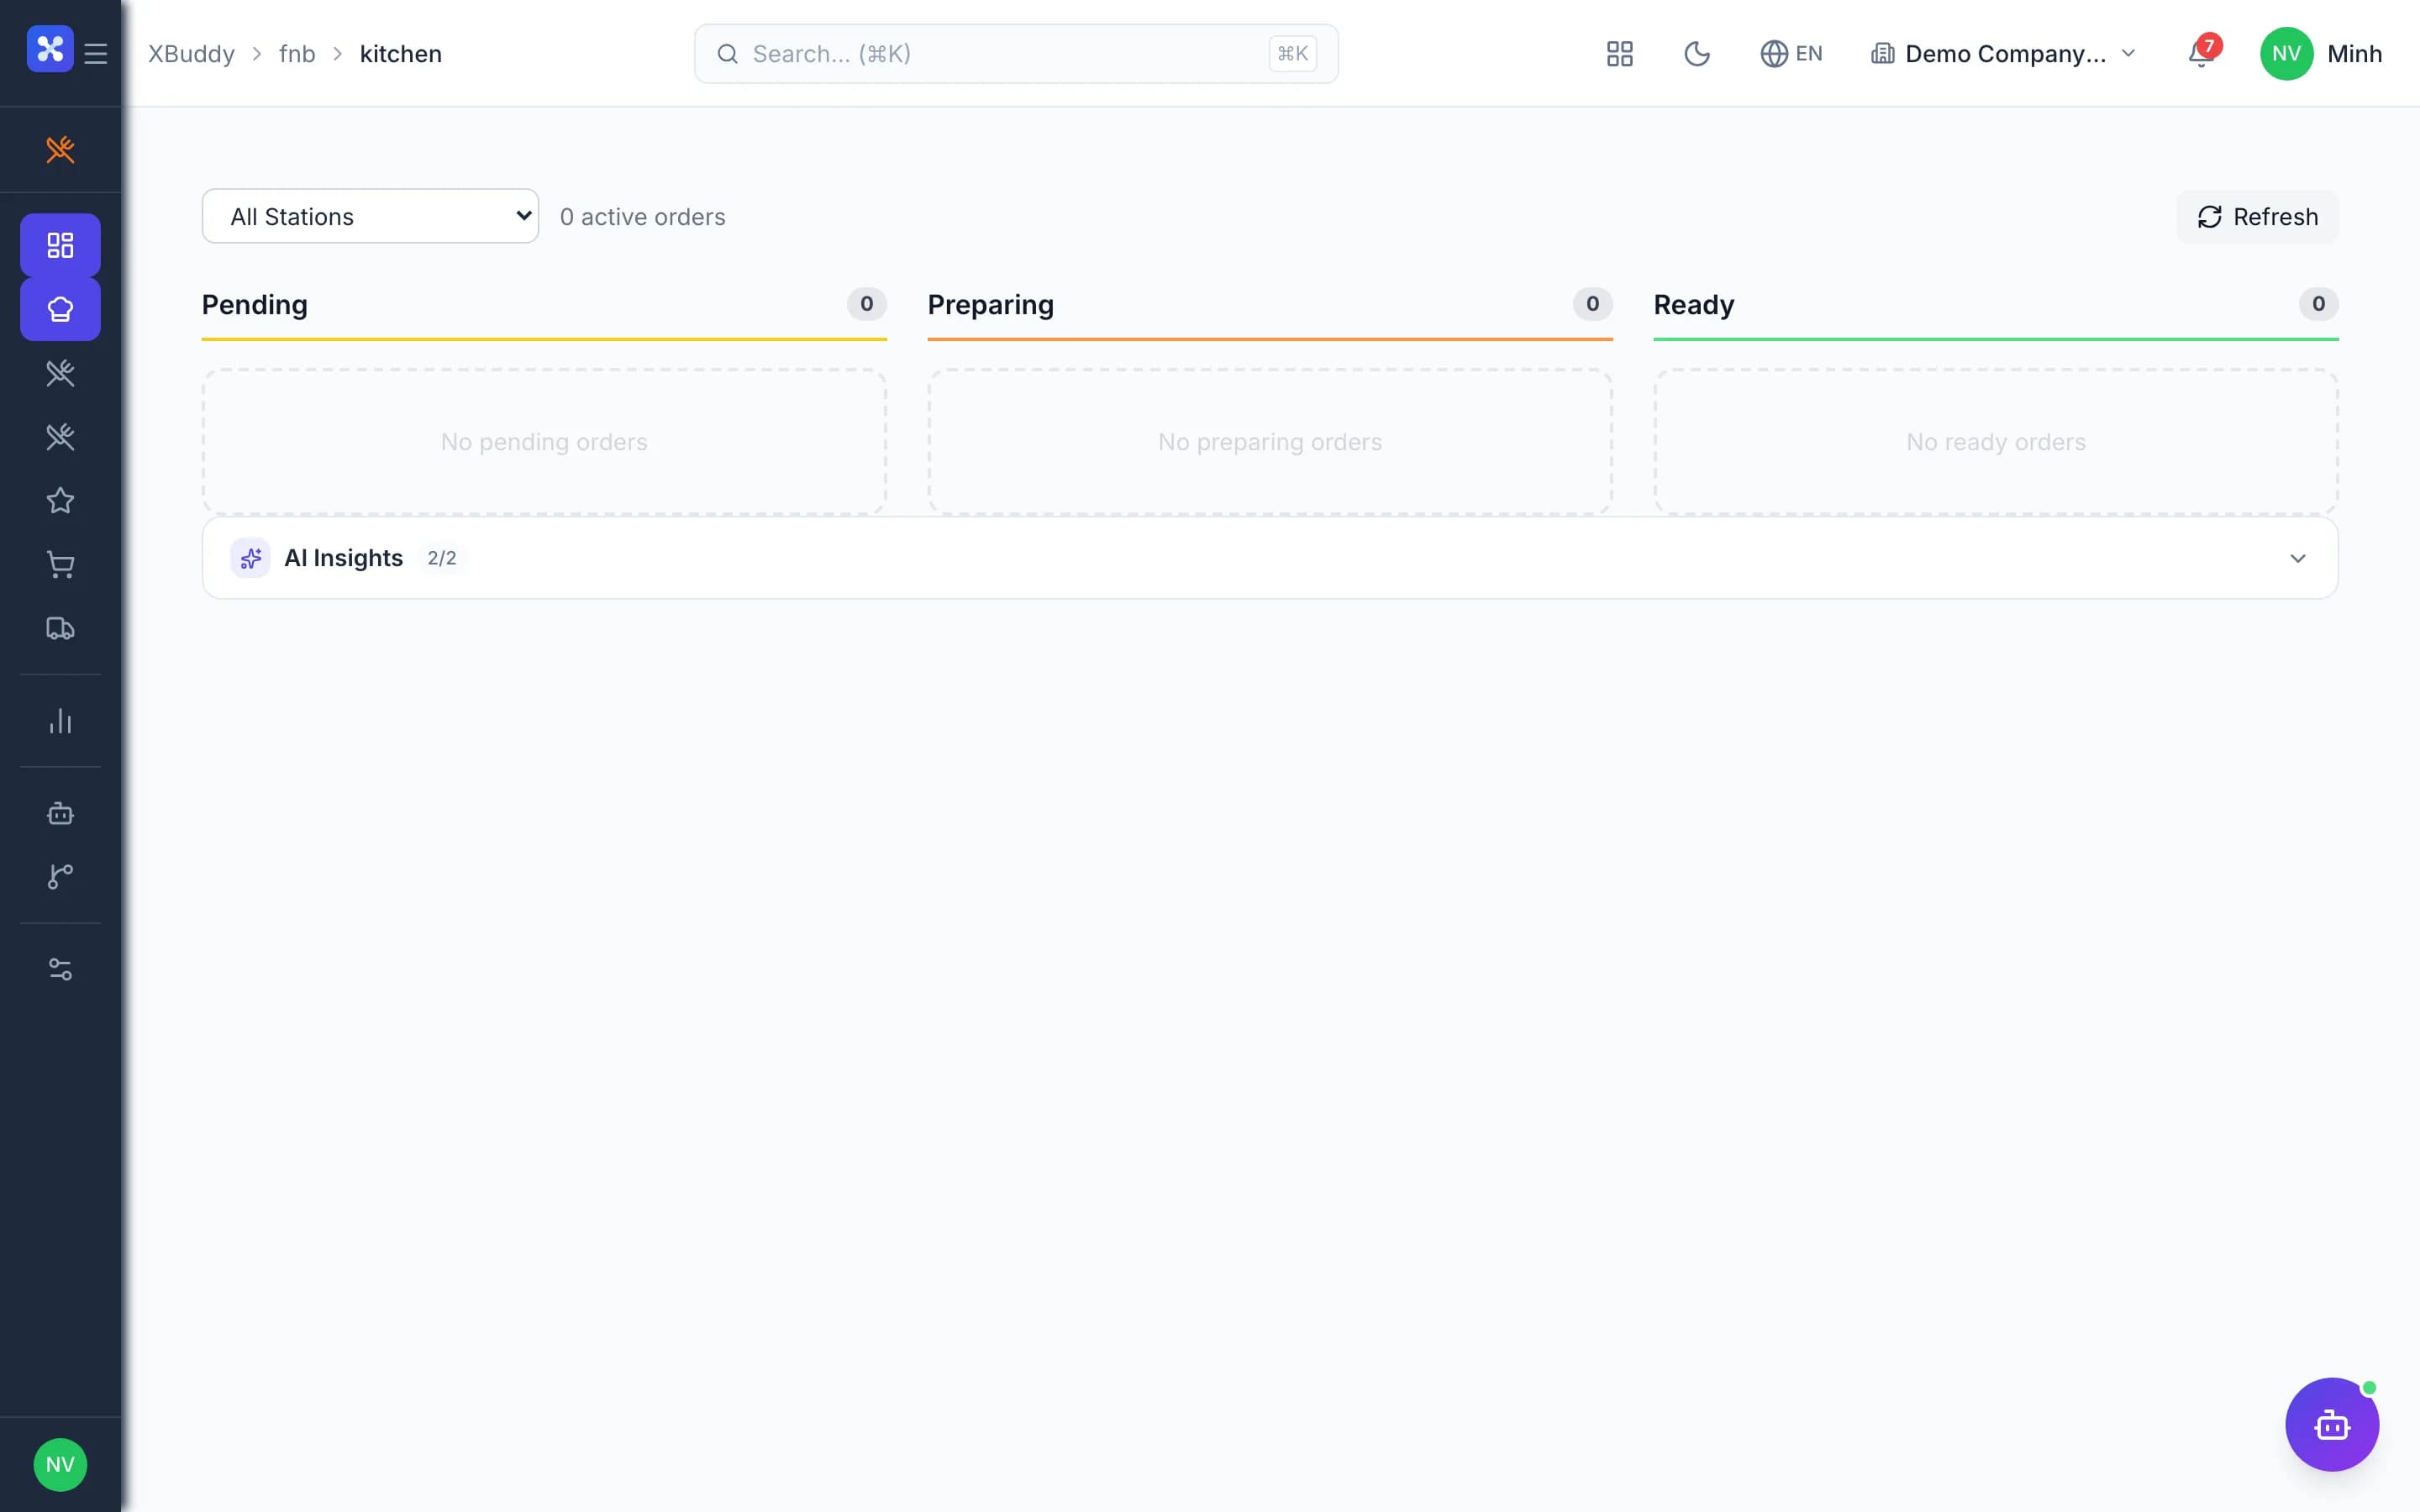Go to fnb breadcrumb link
The image size is (2420, 1512).
pos(297,53)
